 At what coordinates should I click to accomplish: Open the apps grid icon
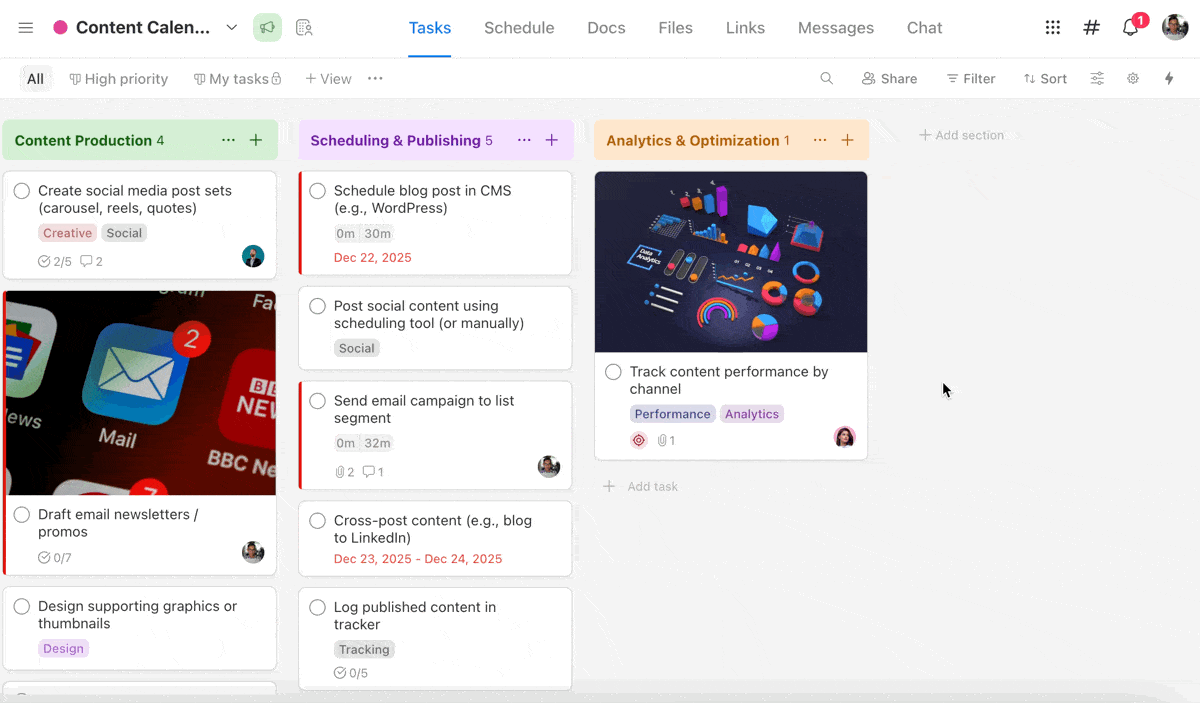click(x=1053, y=28)
